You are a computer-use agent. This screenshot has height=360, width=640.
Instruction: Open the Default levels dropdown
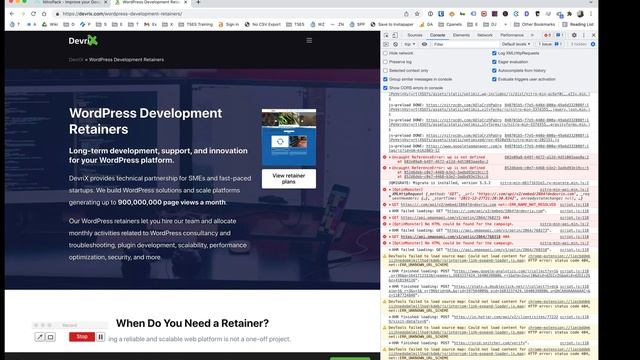click(516, 44)
